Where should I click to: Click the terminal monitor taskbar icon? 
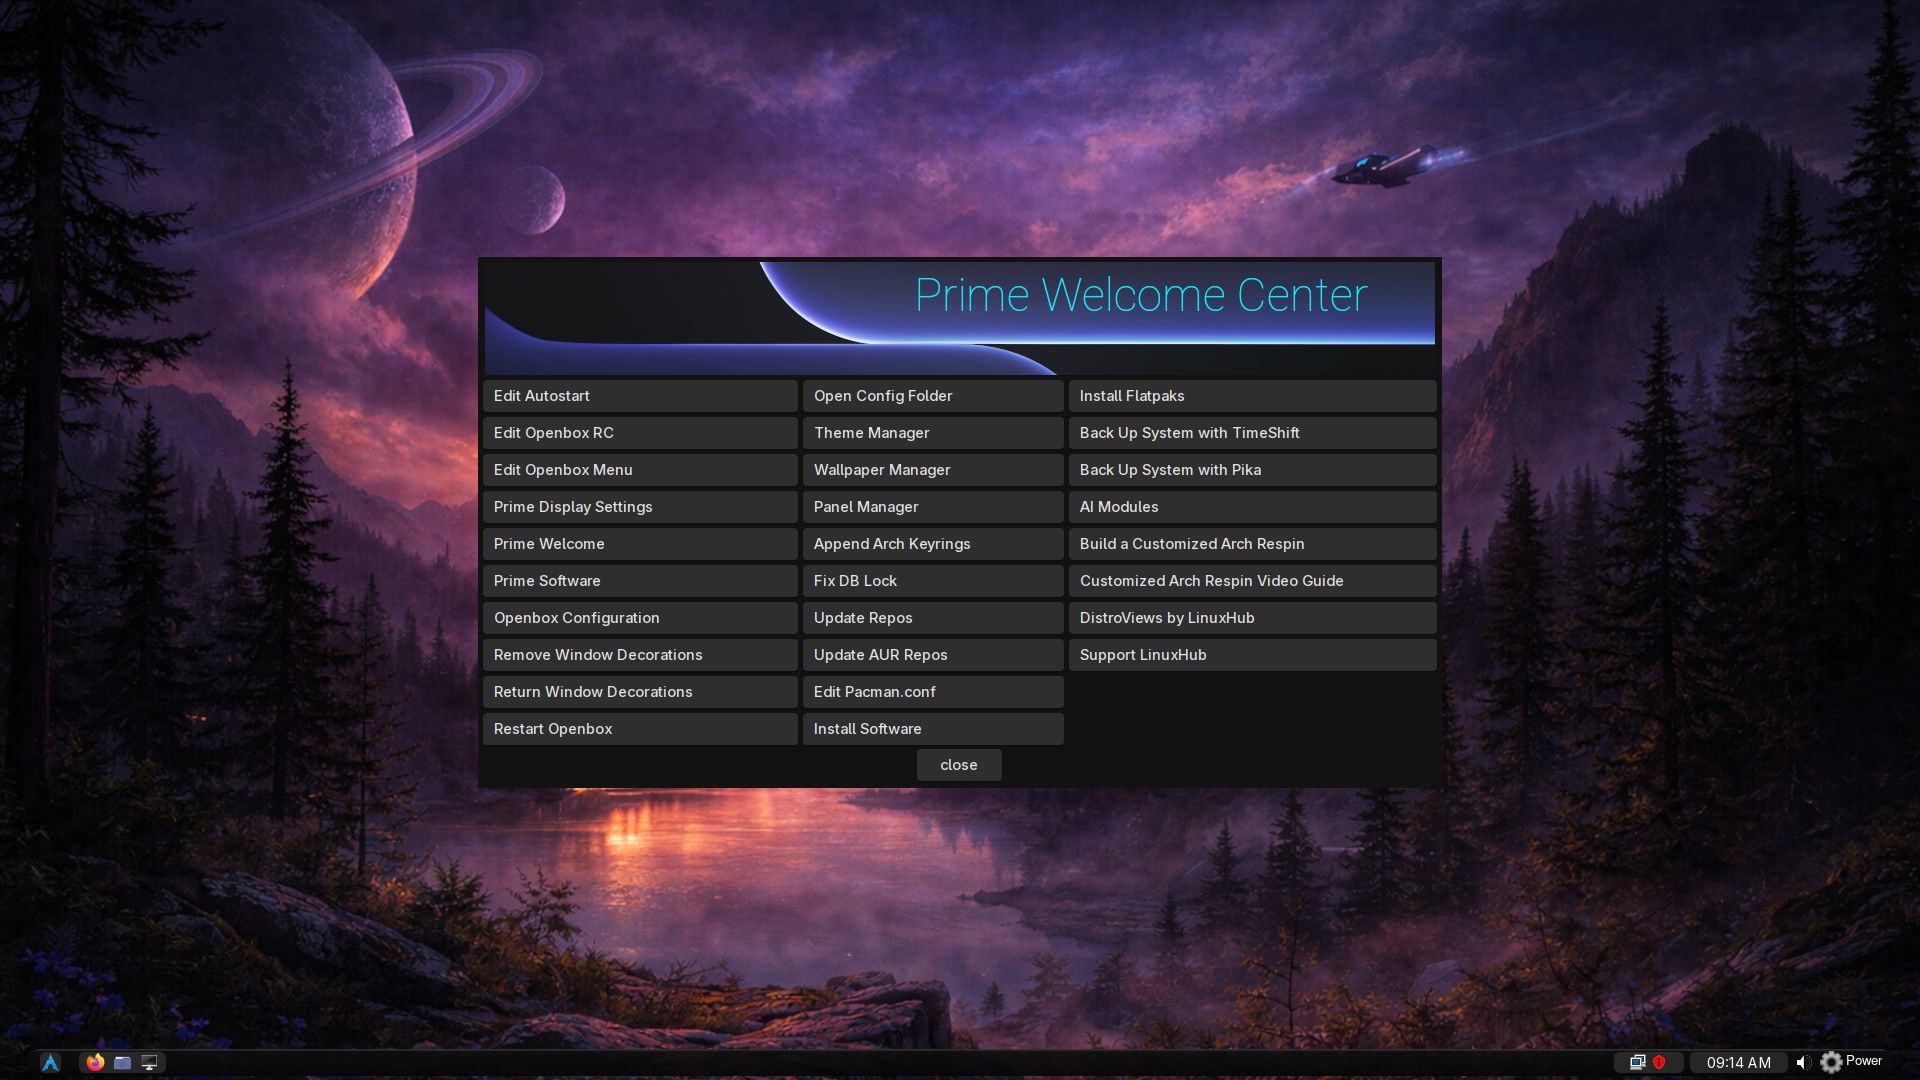pyautogui.click(x=149, y=1063)
